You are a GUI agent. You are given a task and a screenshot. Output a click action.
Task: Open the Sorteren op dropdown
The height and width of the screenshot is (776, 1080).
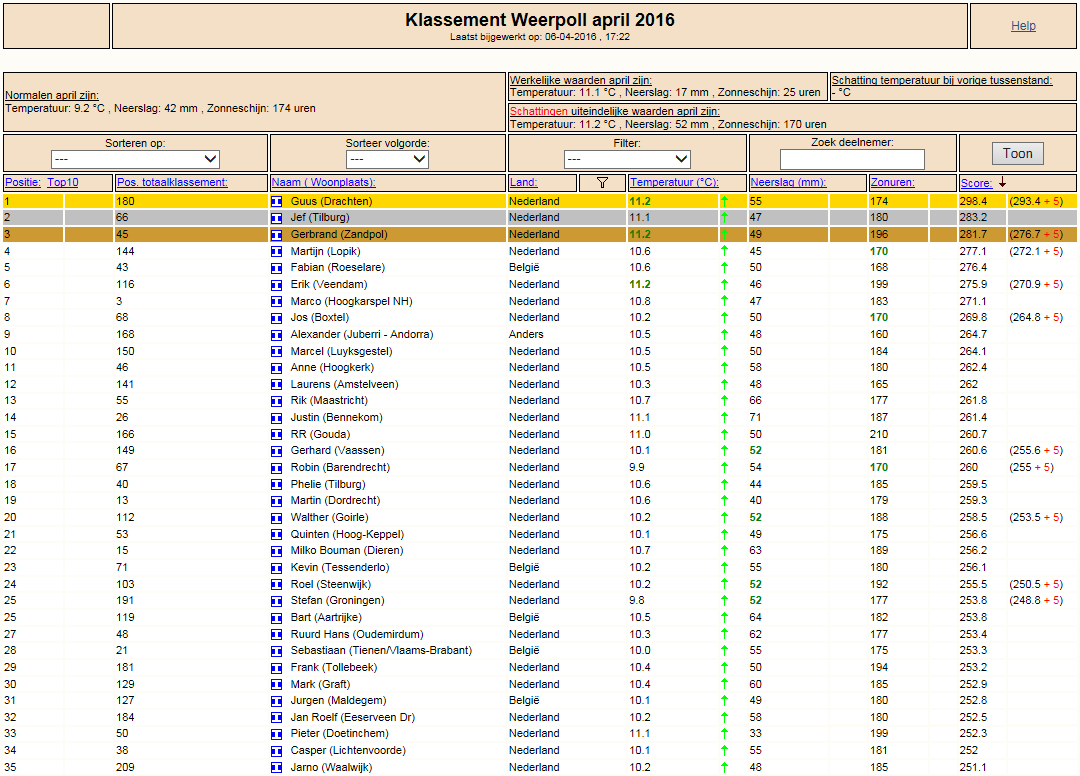click(135, 159)
